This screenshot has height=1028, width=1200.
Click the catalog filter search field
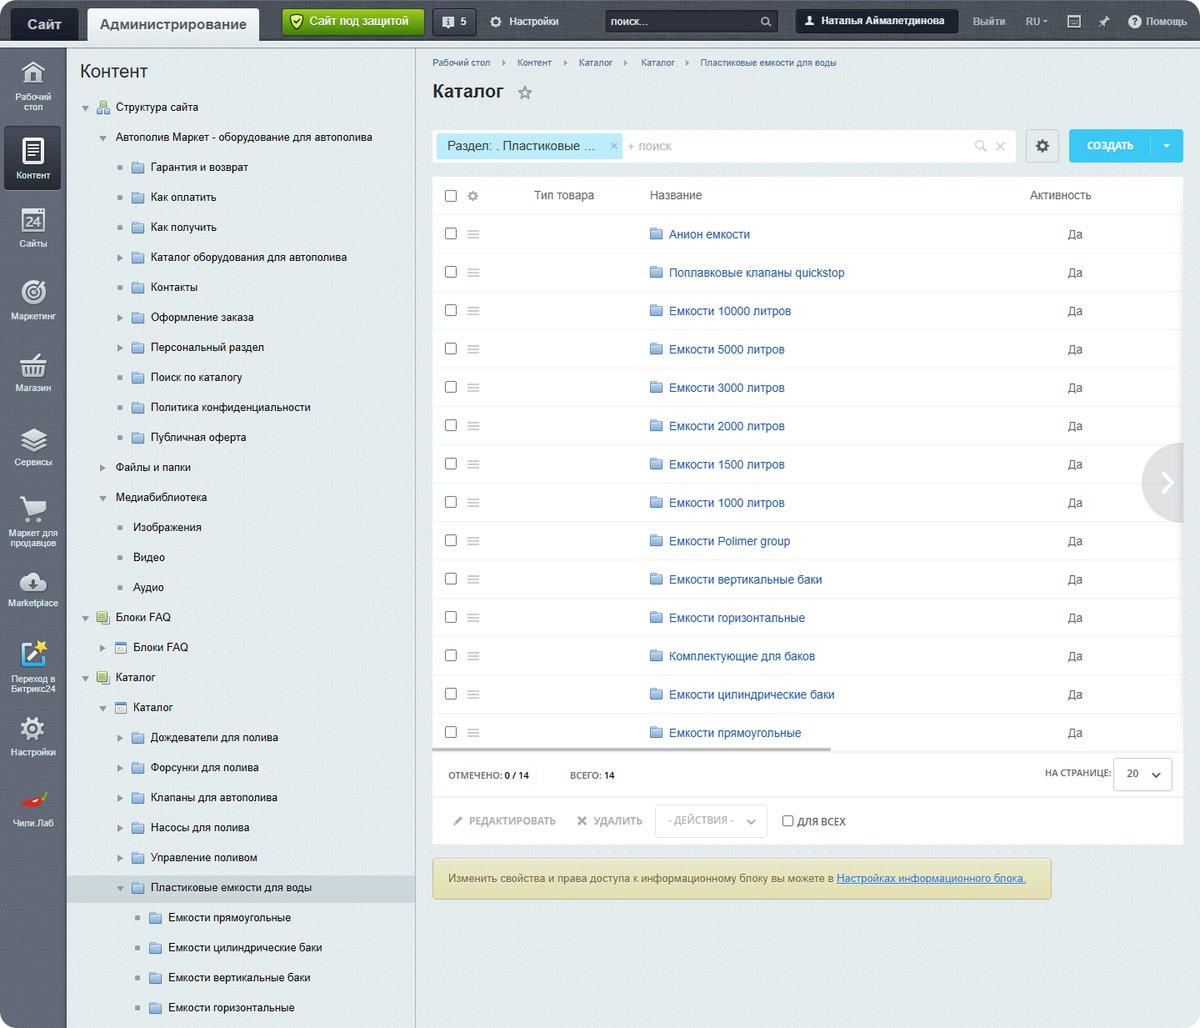[797, 146]
